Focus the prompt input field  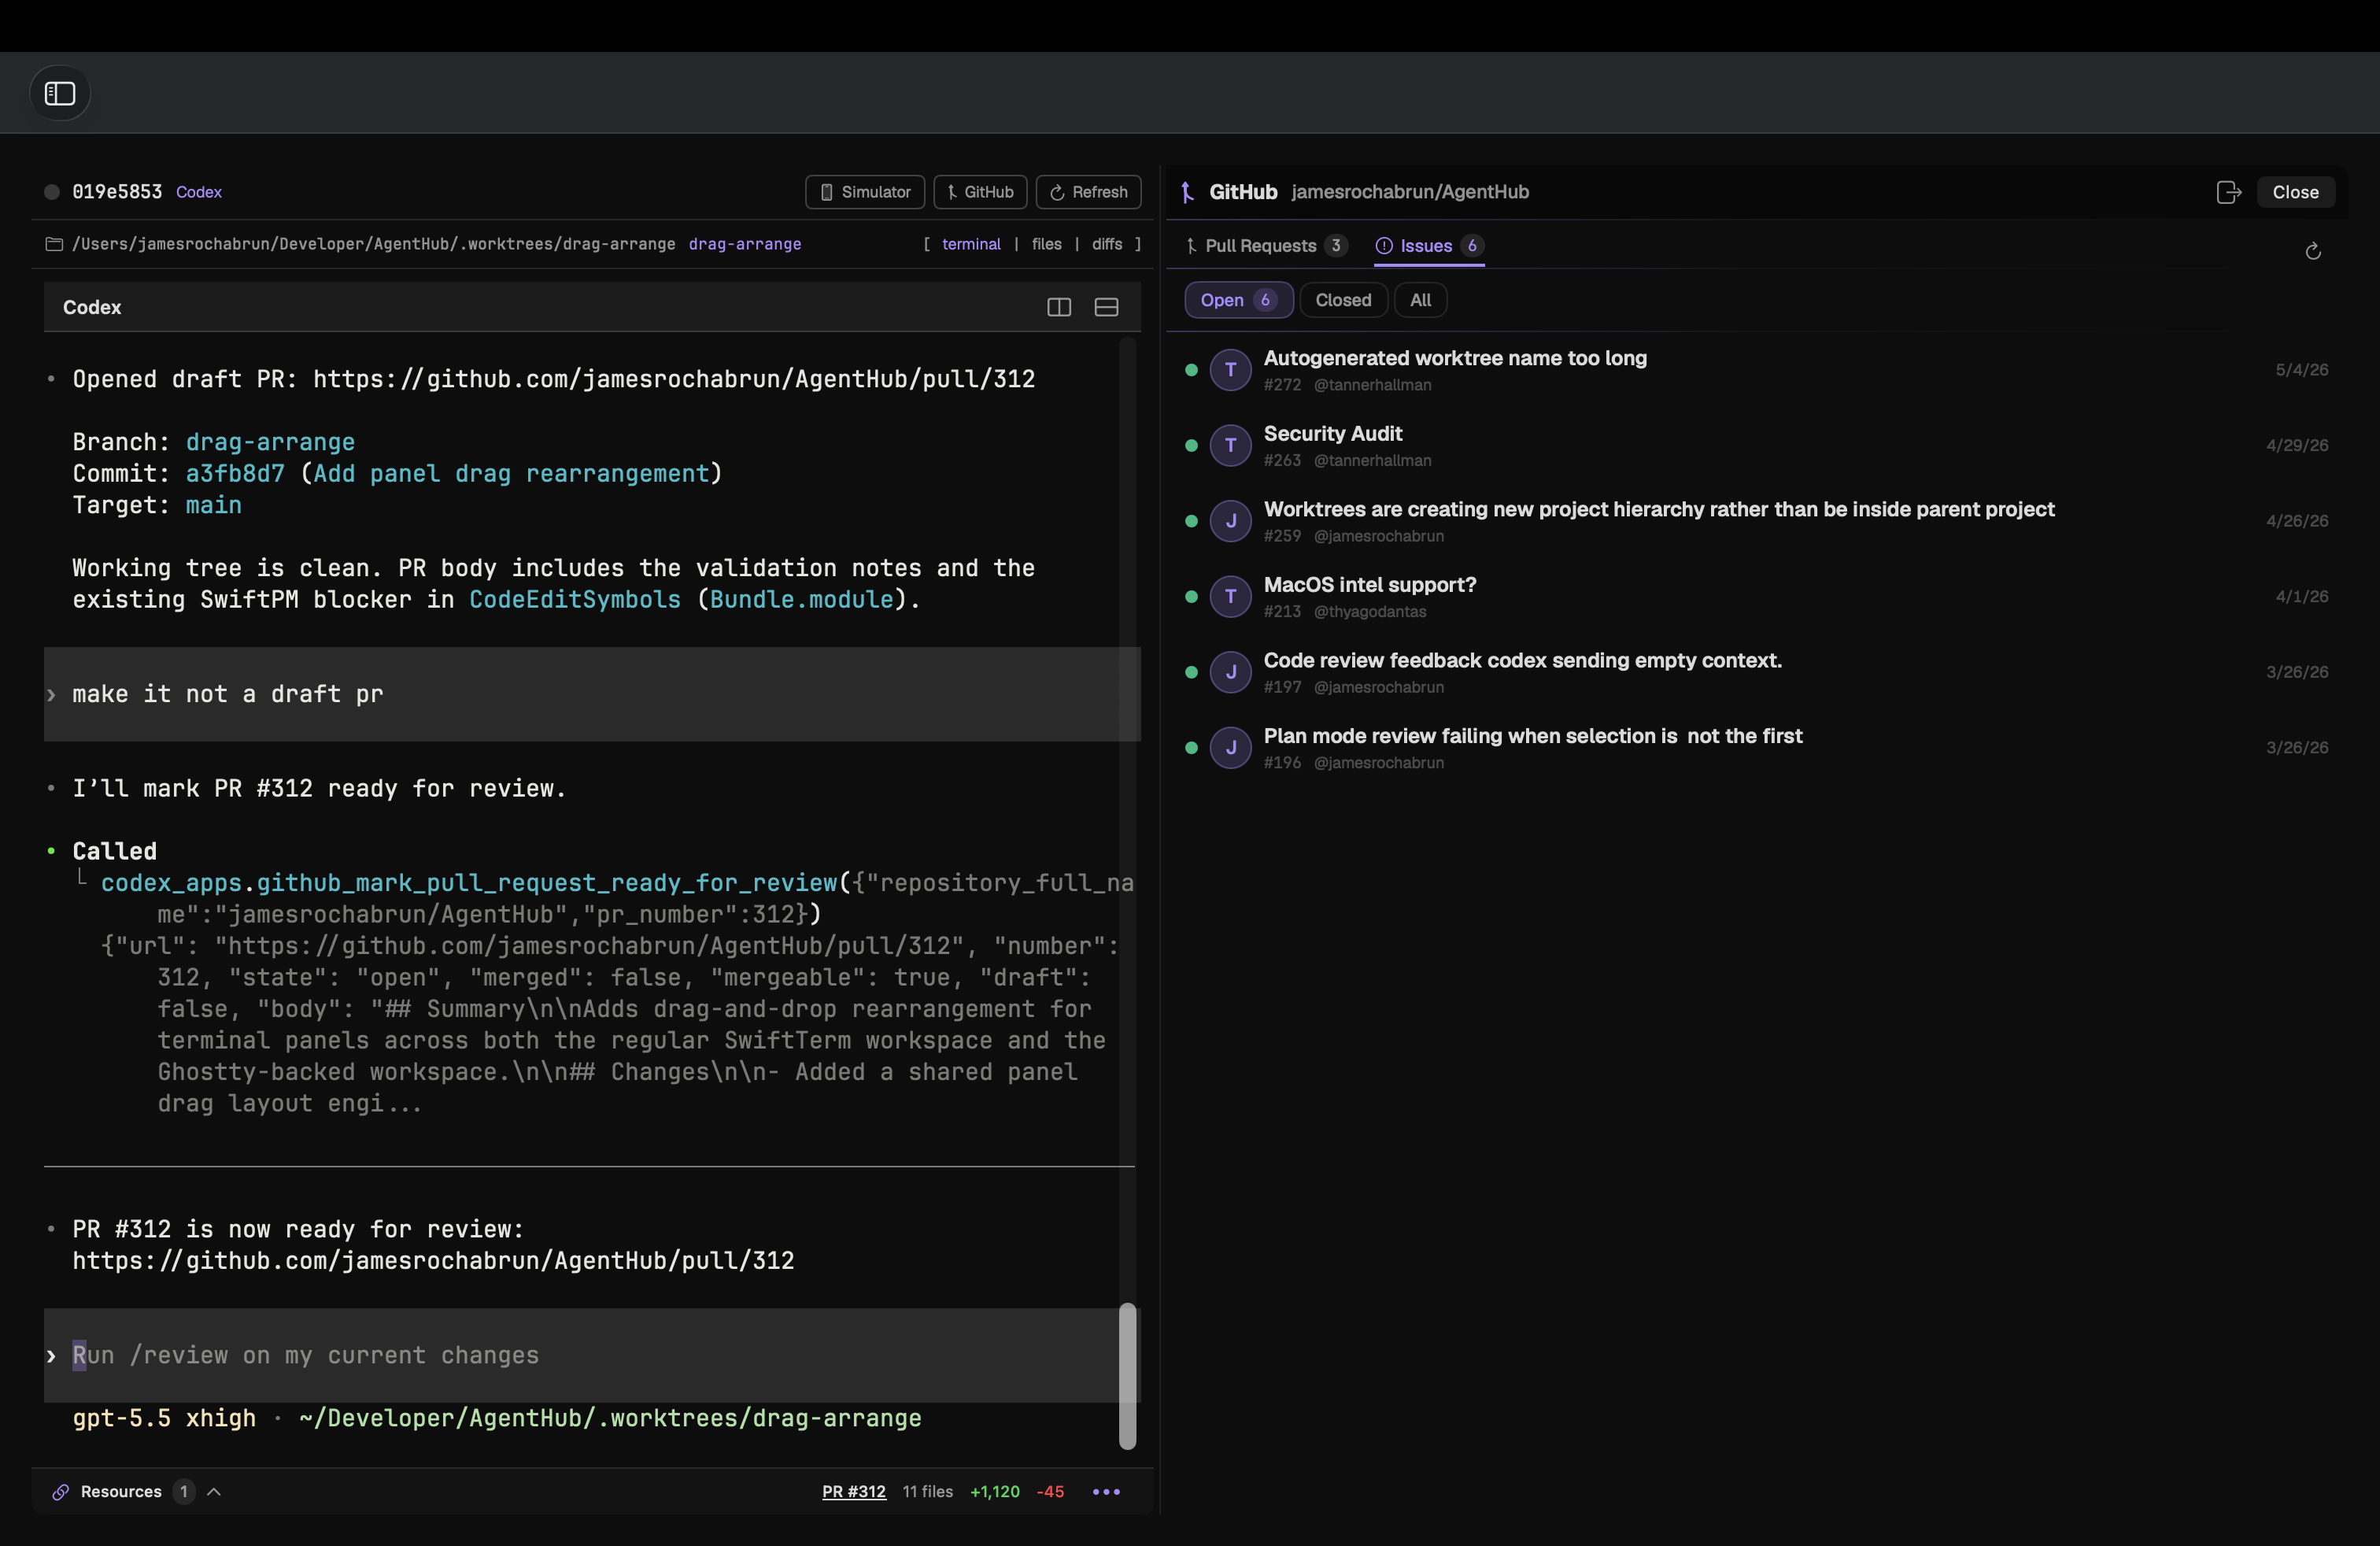[592, 1355]
